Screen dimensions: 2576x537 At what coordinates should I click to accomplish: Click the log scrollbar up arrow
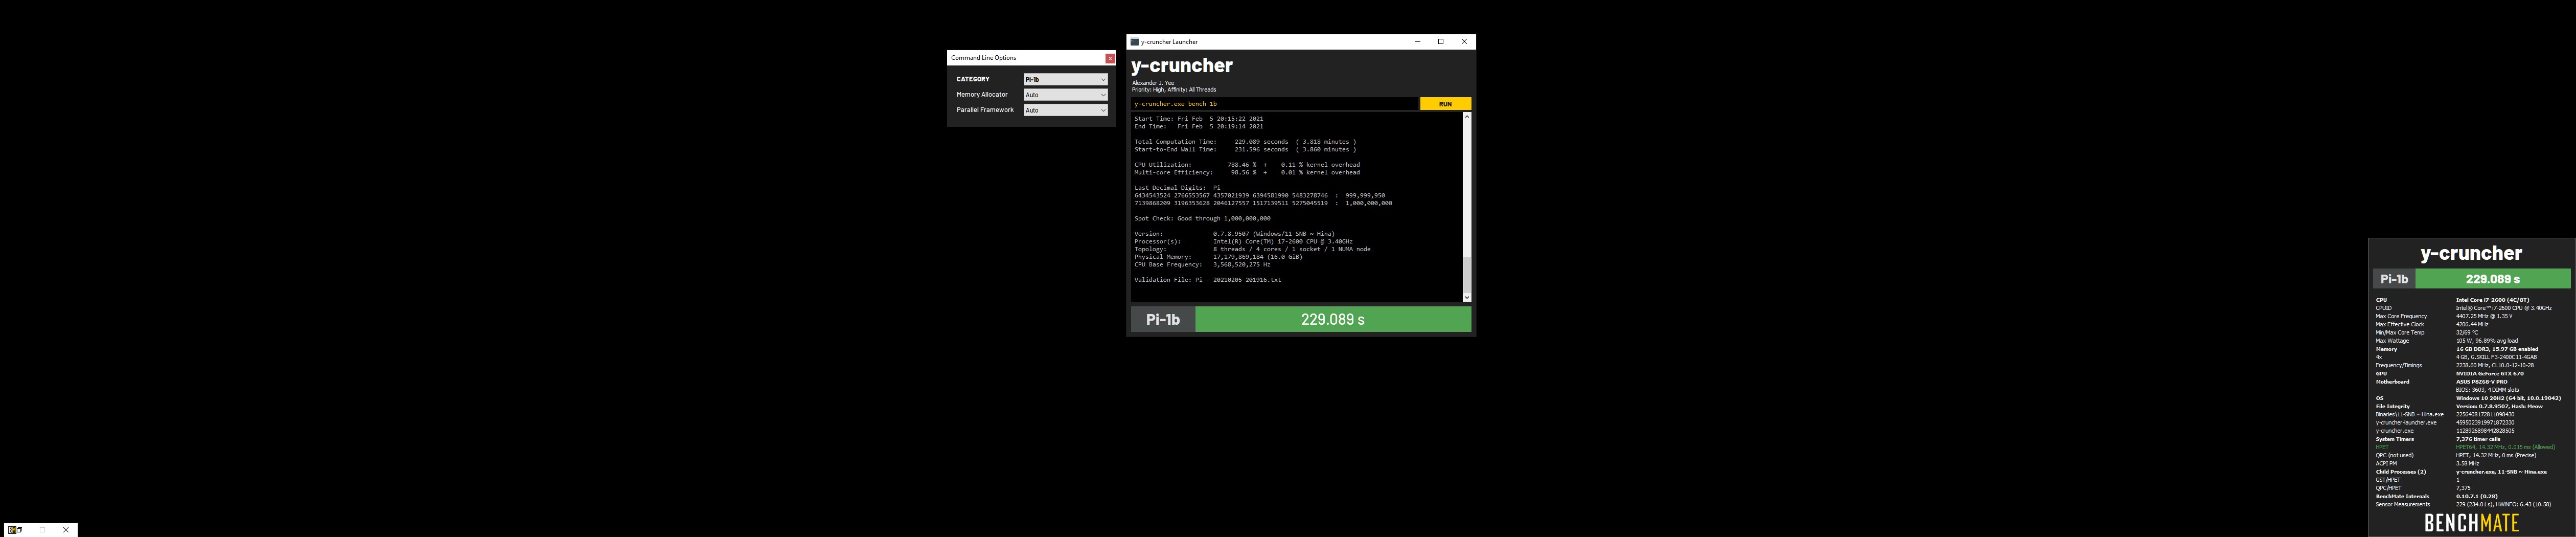(x=1467, y=117)
